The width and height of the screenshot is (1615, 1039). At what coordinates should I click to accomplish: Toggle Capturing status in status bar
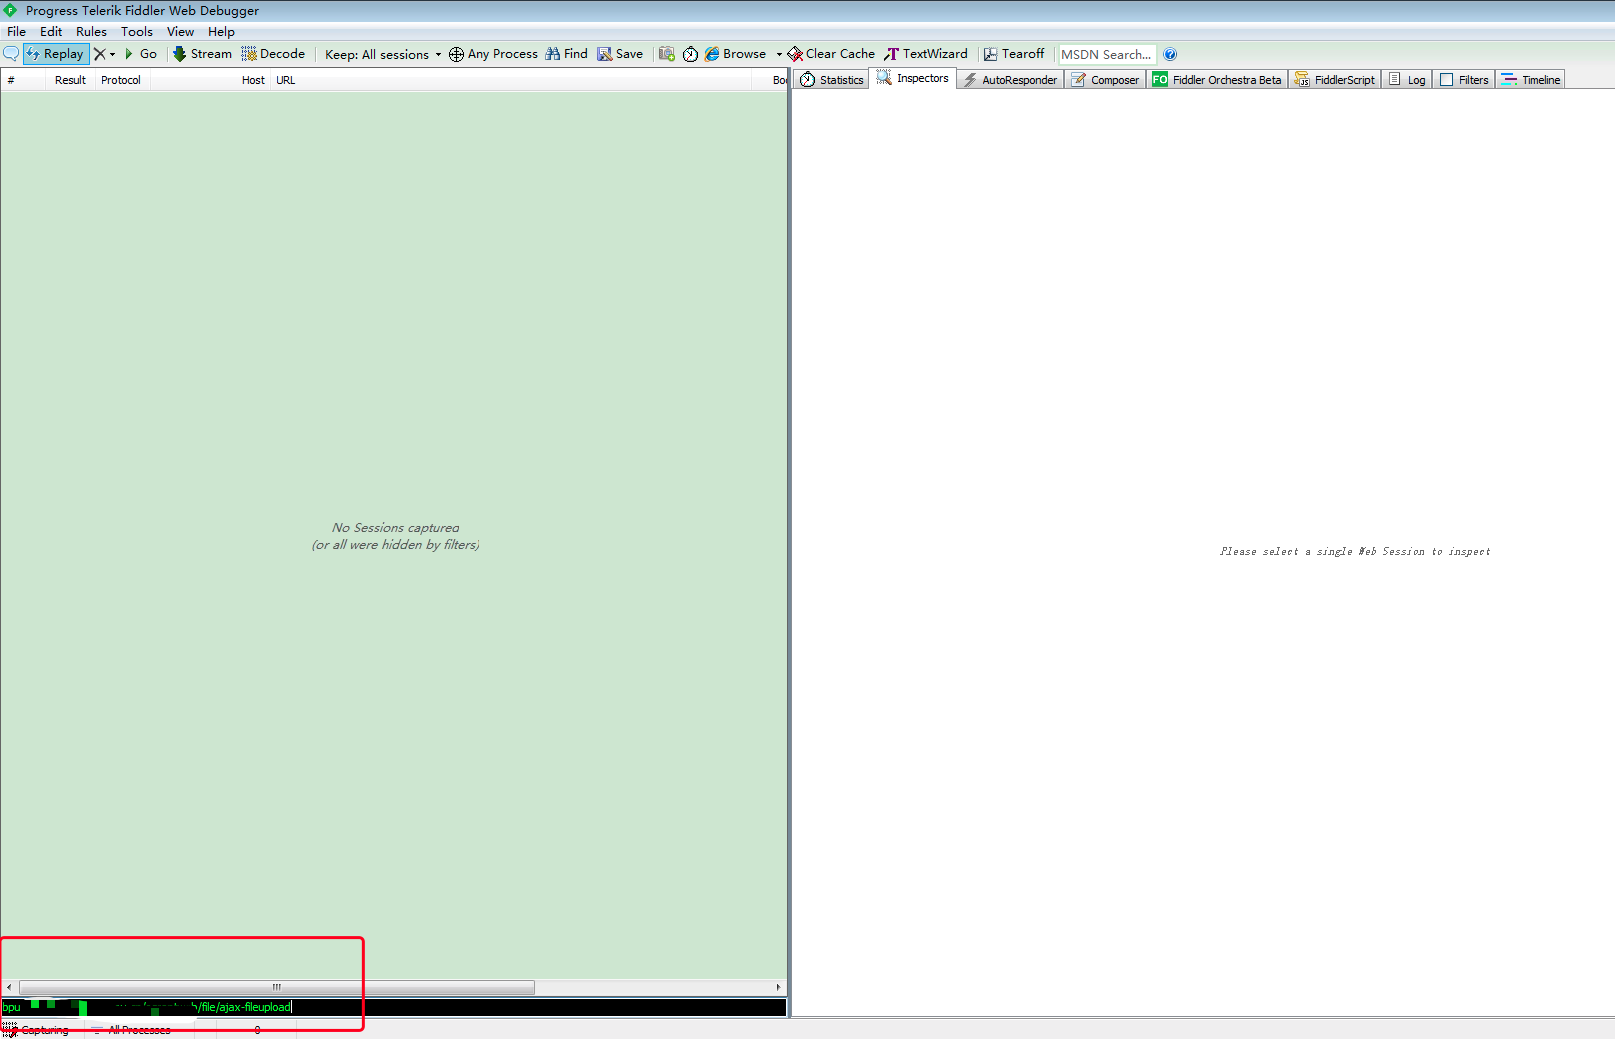pyautogui.click(x=38, y=1030)
